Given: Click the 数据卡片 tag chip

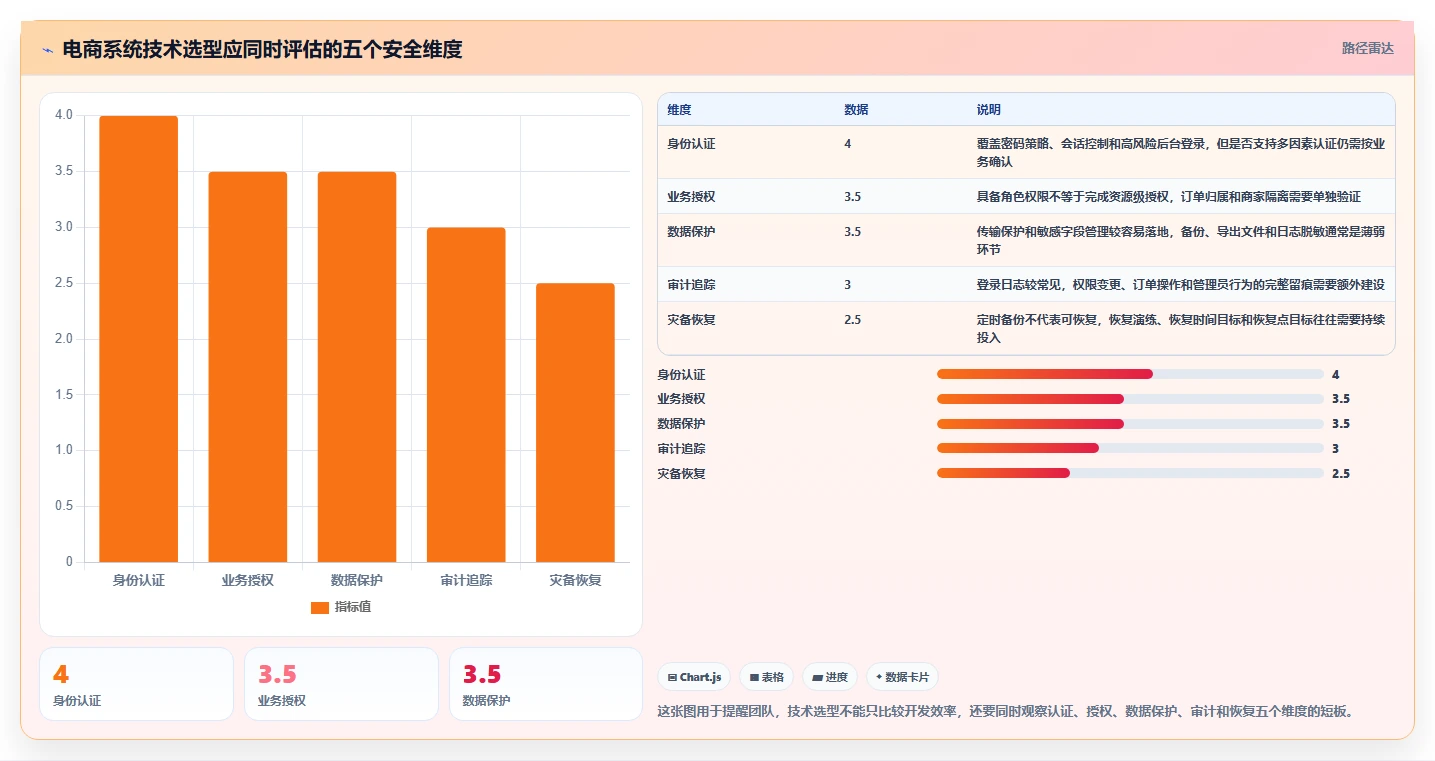Looking at the screenshot, I should click(x=902, y=677).
